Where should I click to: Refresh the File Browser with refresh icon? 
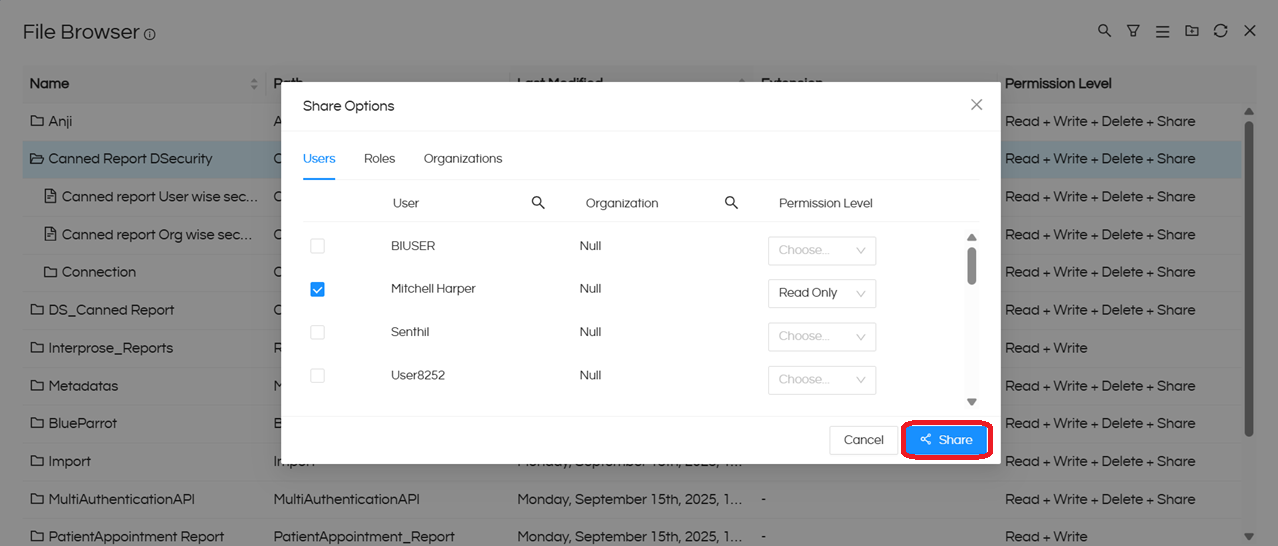click(x=1220, y=31)
